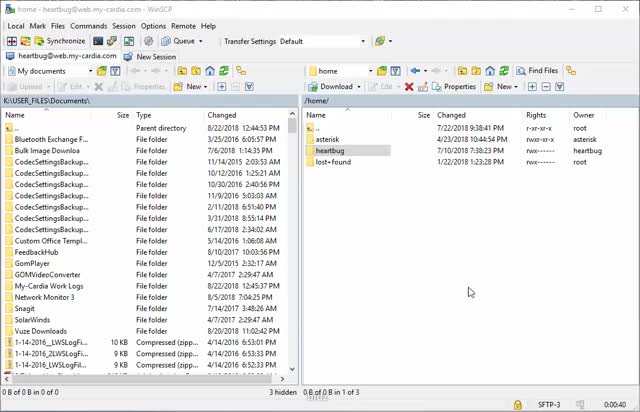
Task: Expand the Download dropdown arrow
Action: tap(359, 87)
